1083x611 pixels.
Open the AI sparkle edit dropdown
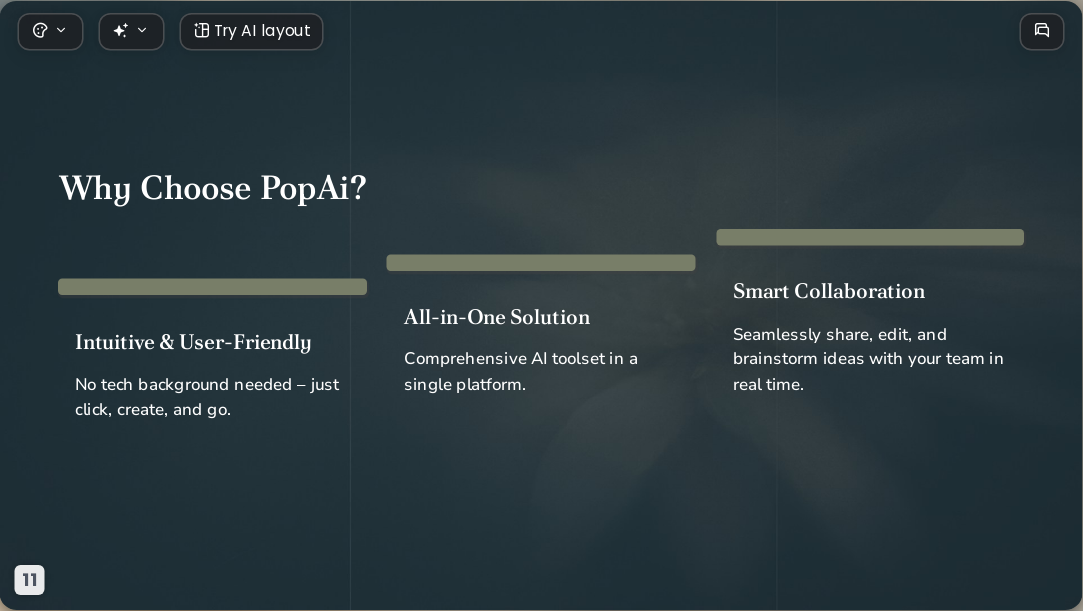(x=131, y=32)
